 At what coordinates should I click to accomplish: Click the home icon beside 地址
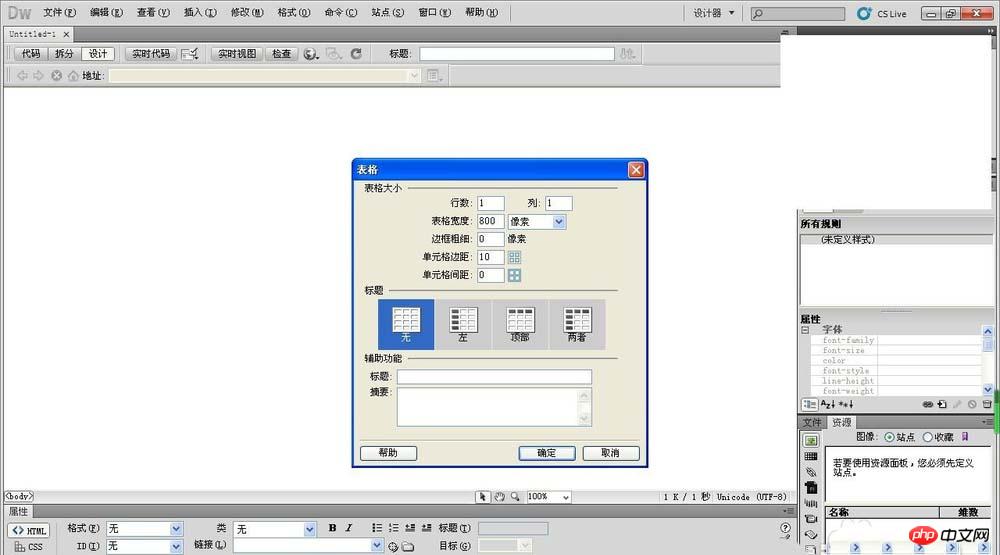click(x=73, y=76)
